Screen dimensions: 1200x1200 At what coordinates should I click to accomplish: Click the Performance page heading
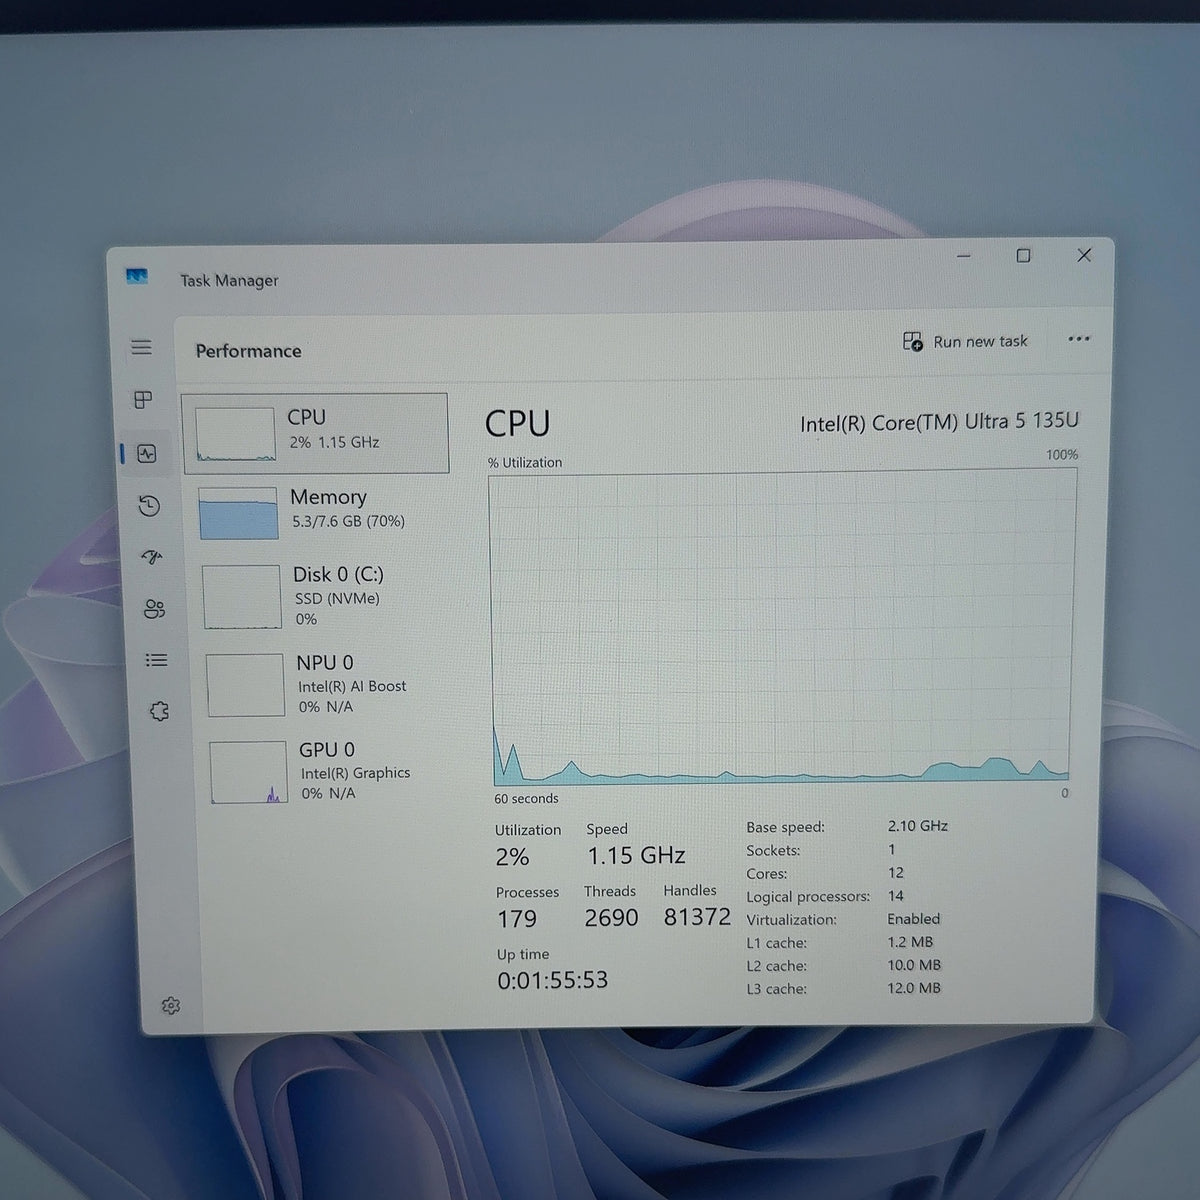(x=248, y=351)
